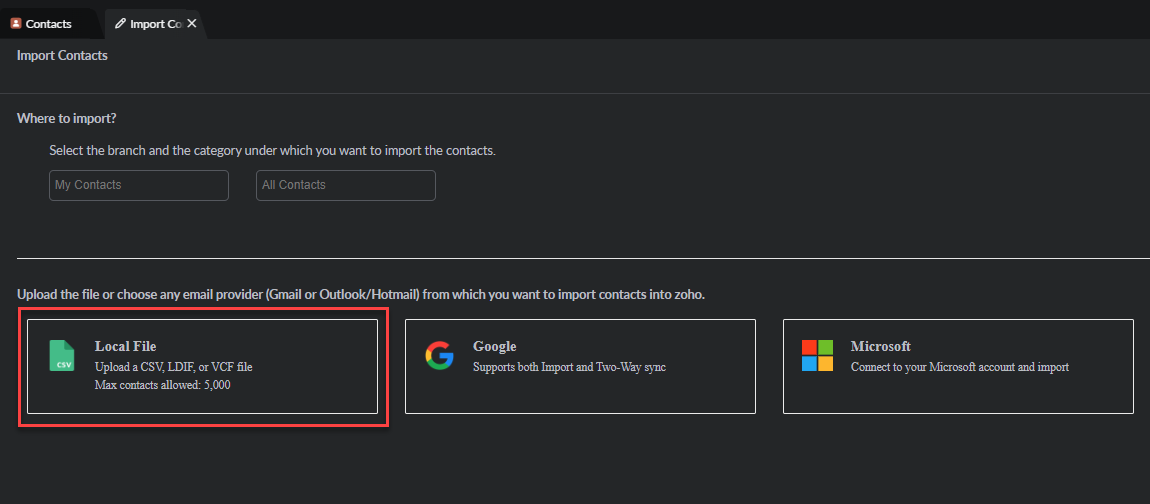Close the Import Contacts tab
This screenshot has width=1150, height=504.
point(192,23)
